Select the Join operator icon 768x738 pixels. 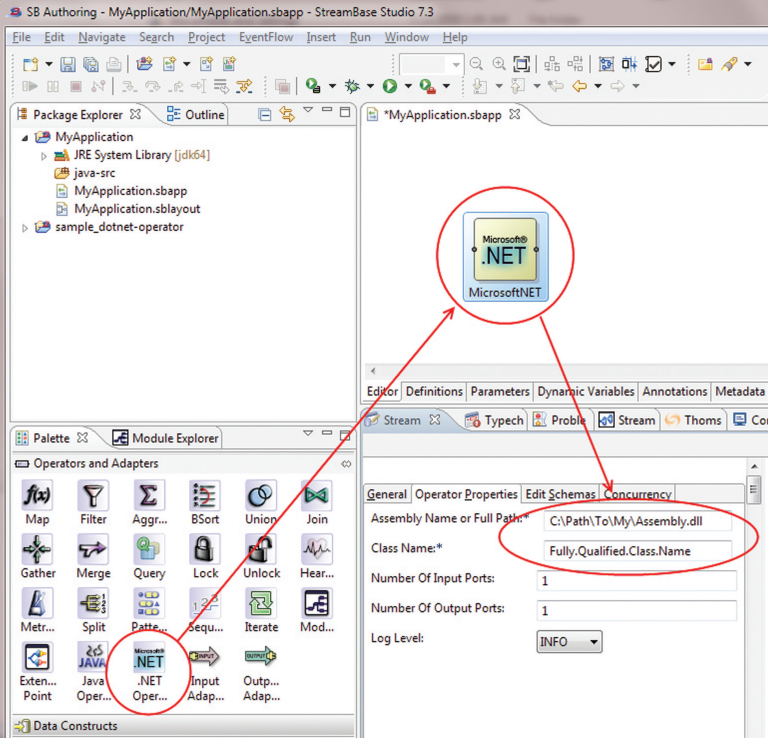click(x=316, y=497)
